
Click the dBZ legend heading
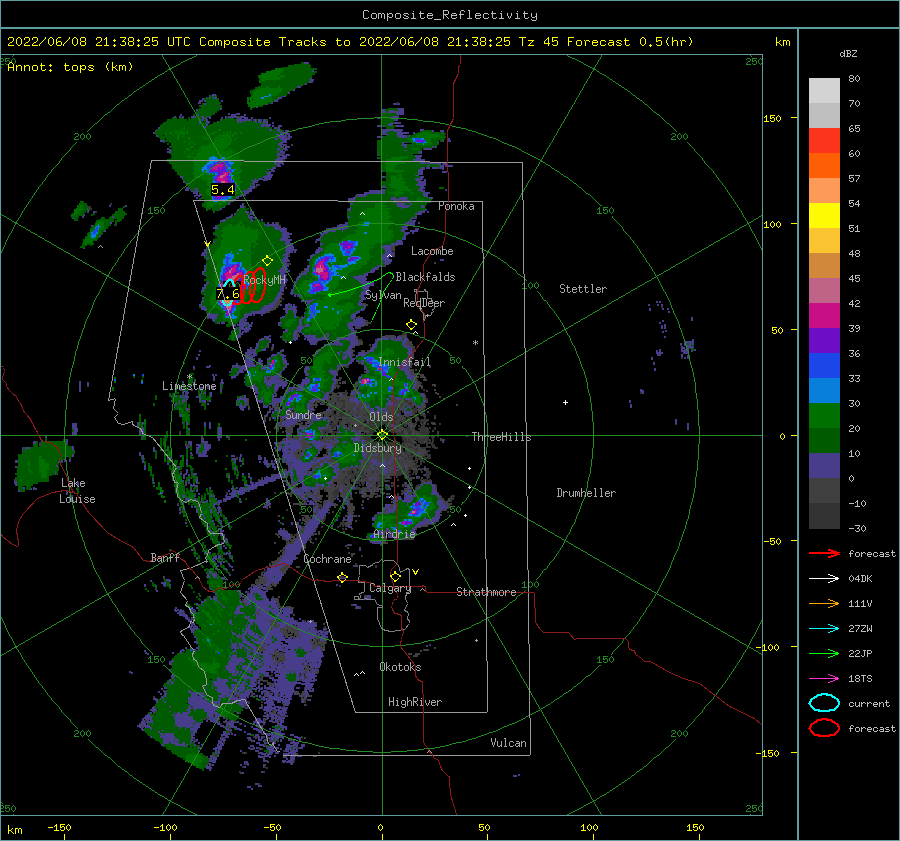(x=848, y=53)
